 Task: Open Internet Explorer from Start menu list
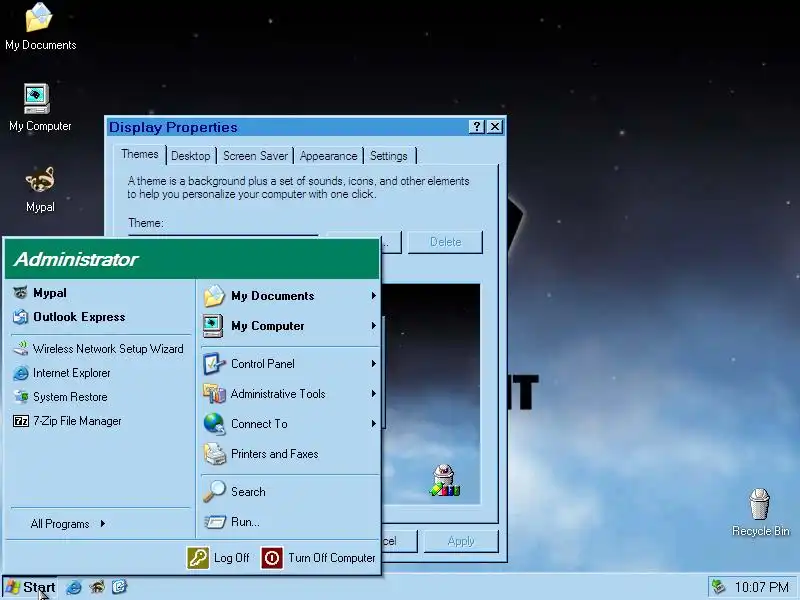coord(101,373)
